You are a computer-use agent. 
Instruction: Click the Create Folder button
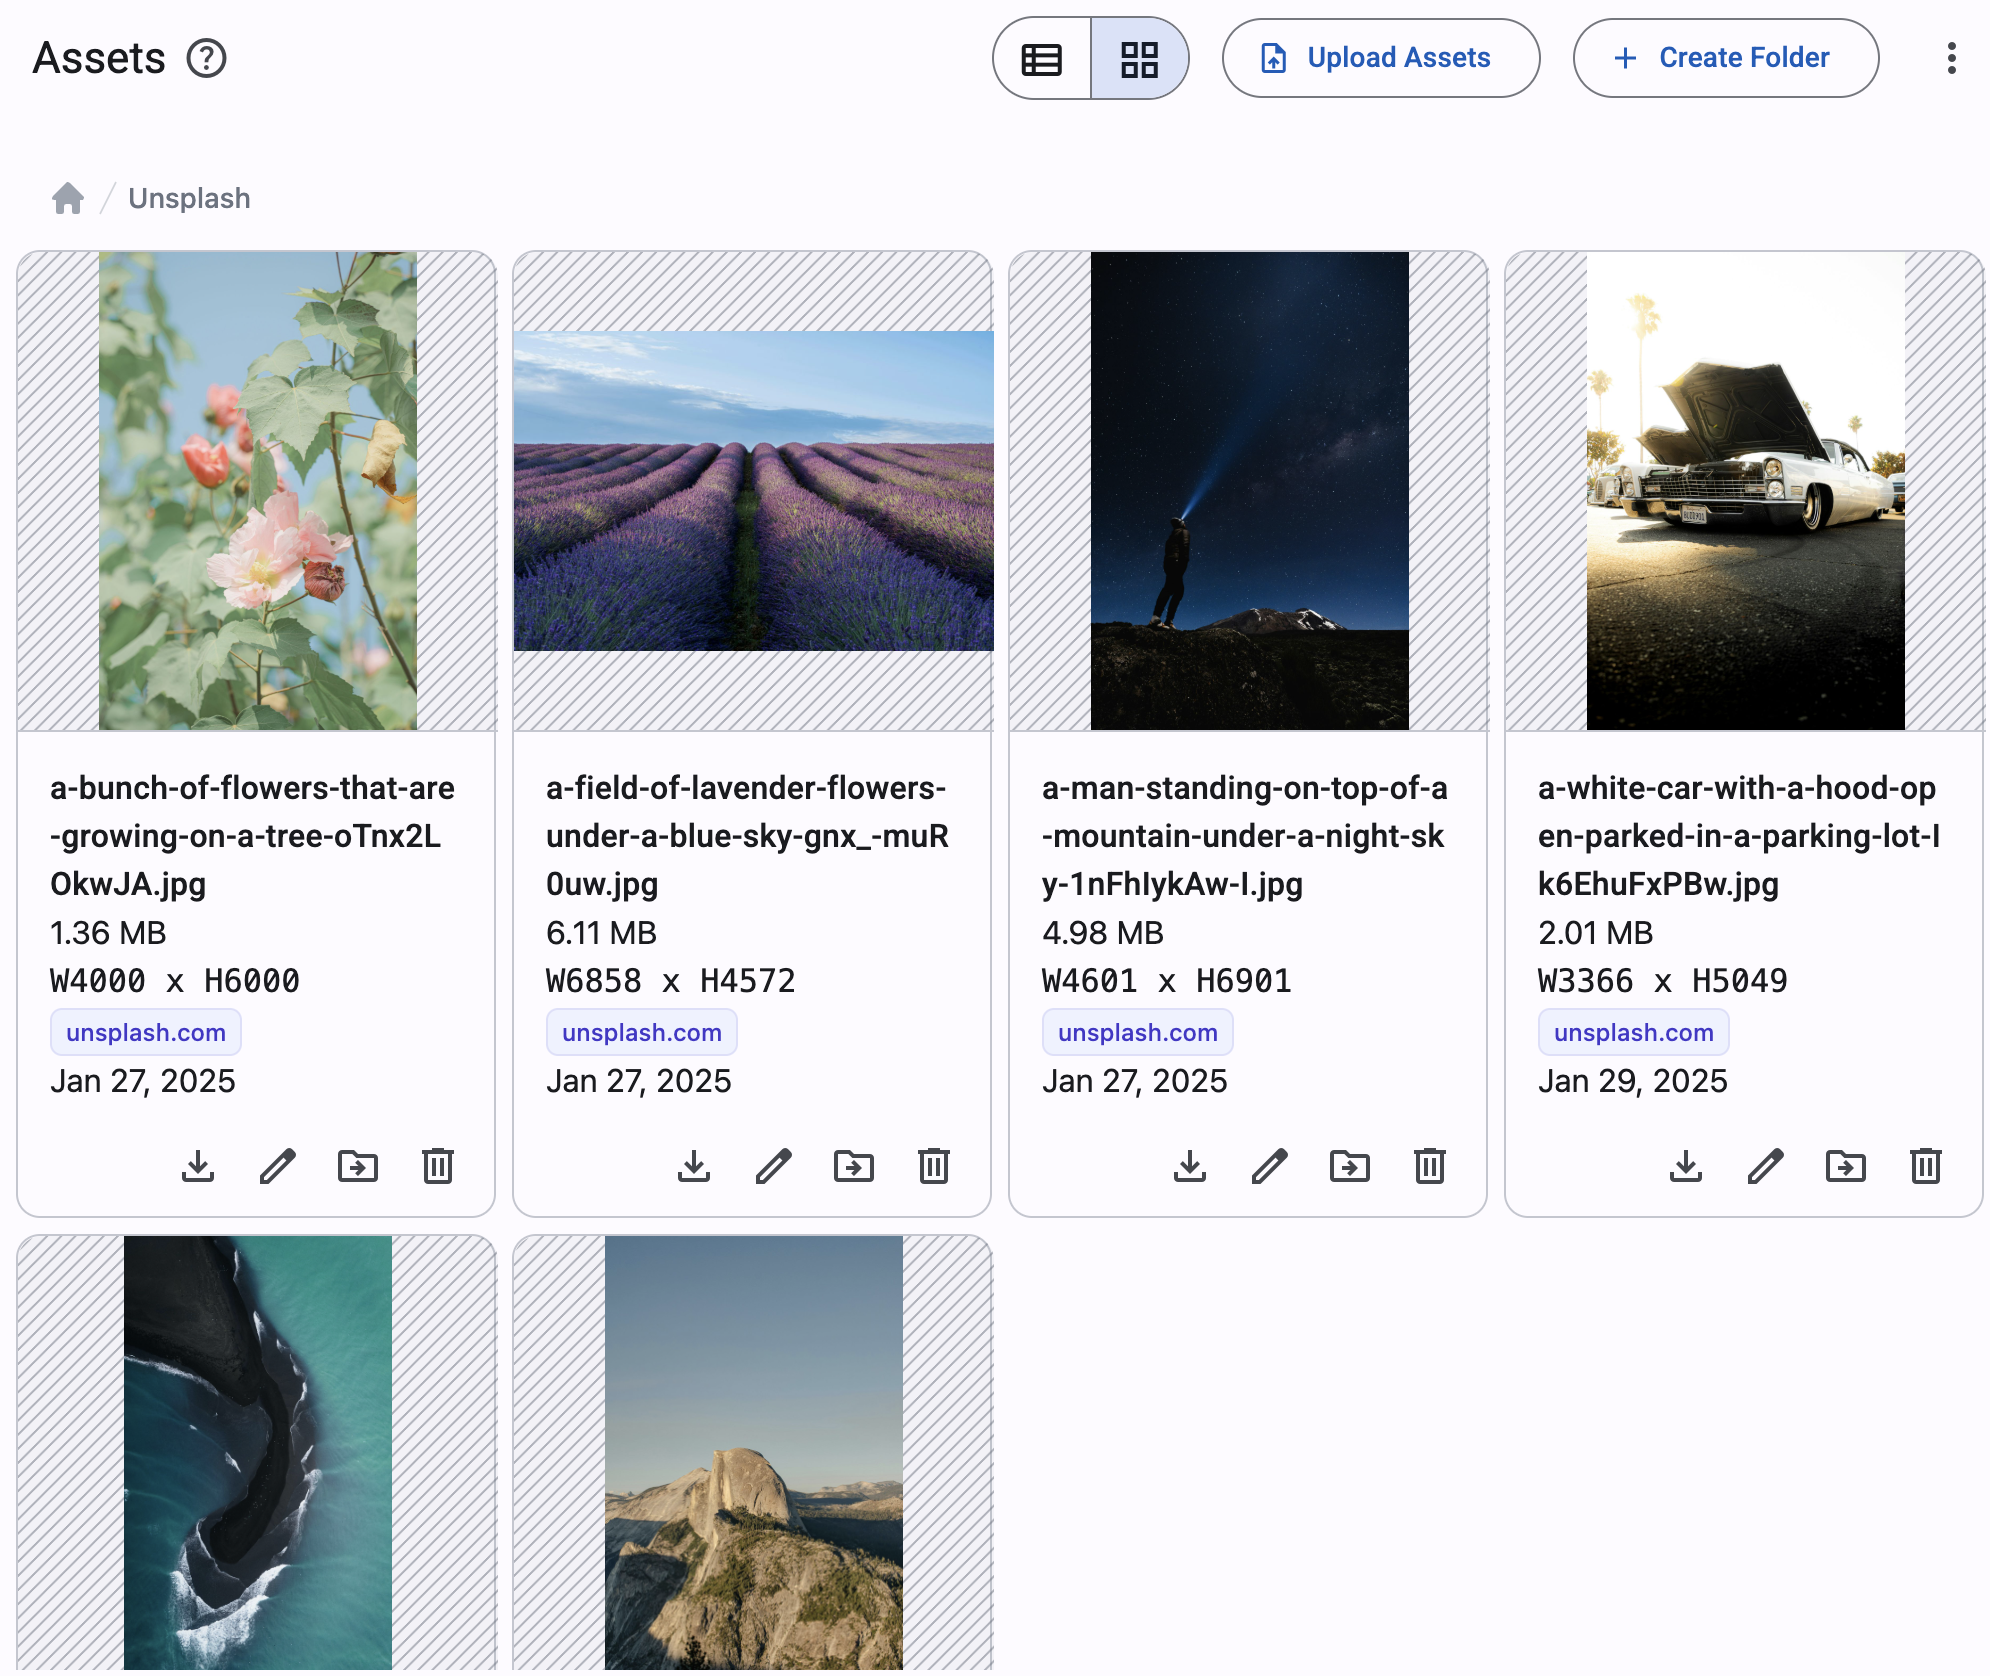(x=1725, y=58)
